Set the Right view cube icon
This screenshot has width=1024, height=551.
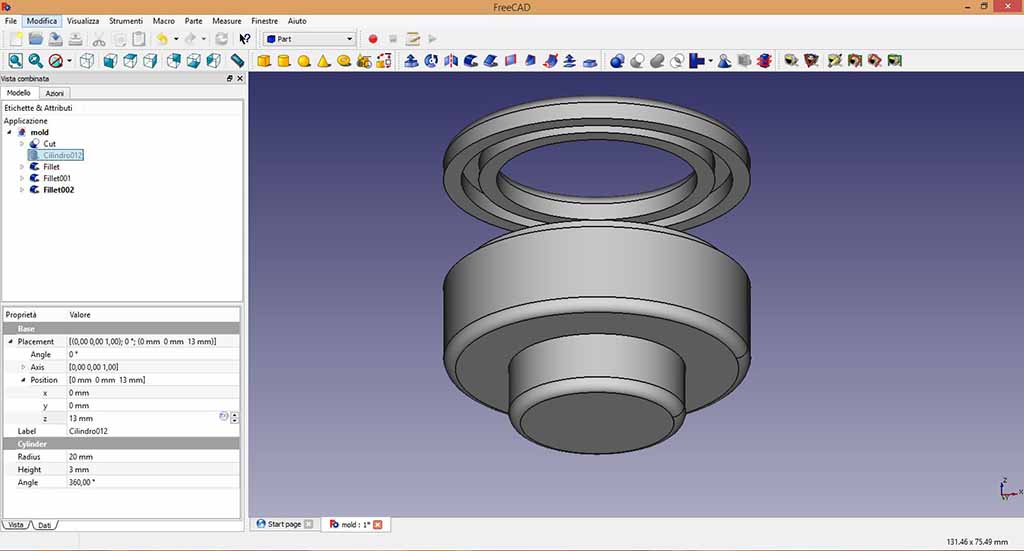pyautogui.click(x=150, y=61)
